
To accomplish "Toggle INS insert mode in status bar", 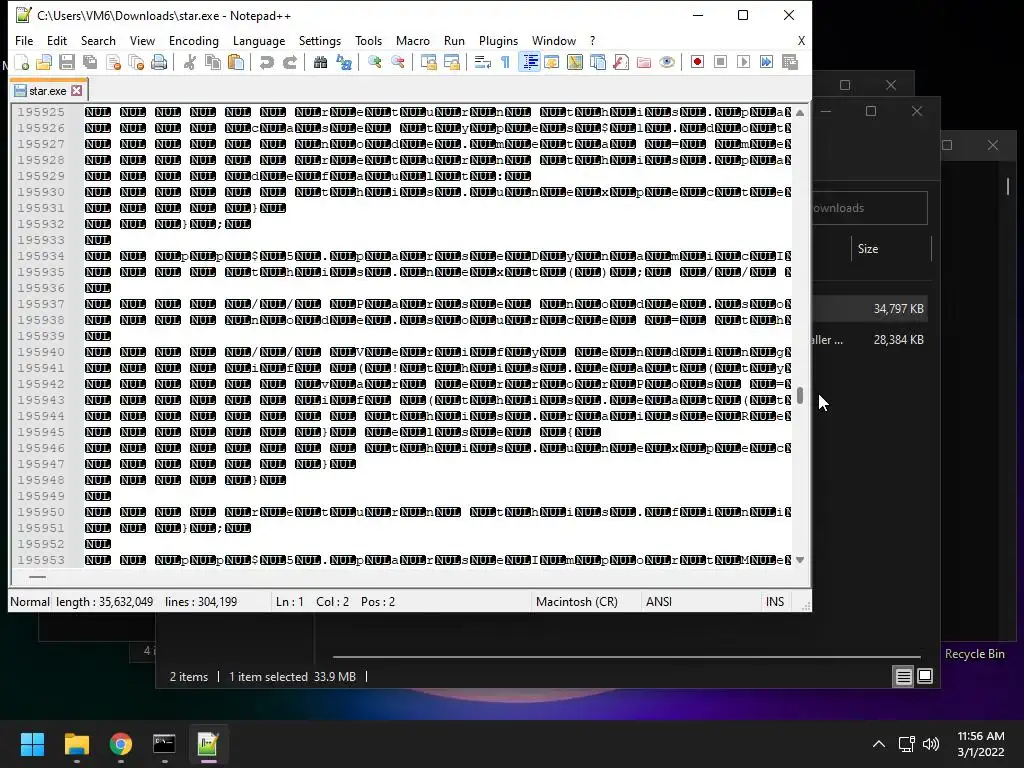I will click(775, 601).
